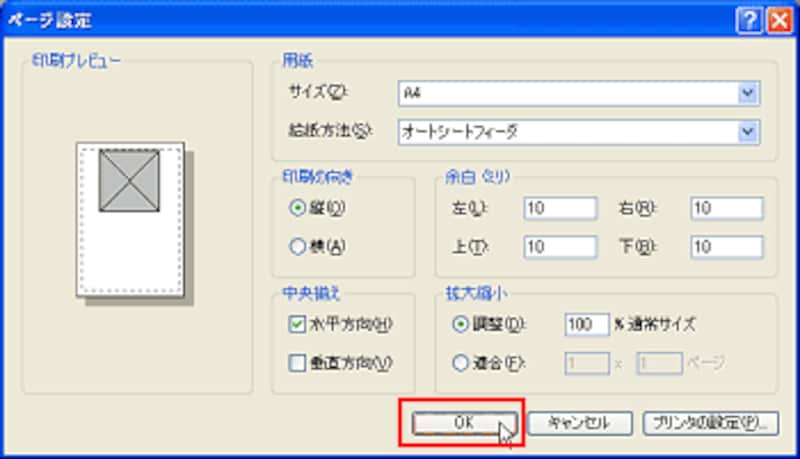Choose the 適合 fit-to-page radio button
Viewport: 800px width, 459px height.
[x=461, y=363]
